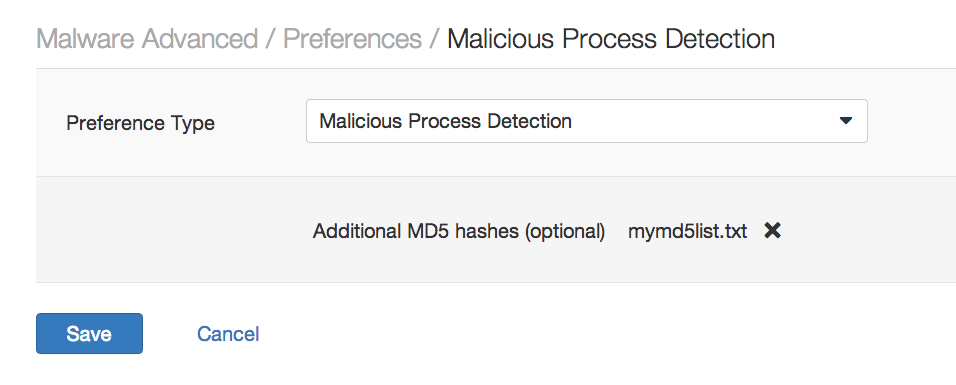Click the caret arrow in Preference Type box

[x=845, y=121]
